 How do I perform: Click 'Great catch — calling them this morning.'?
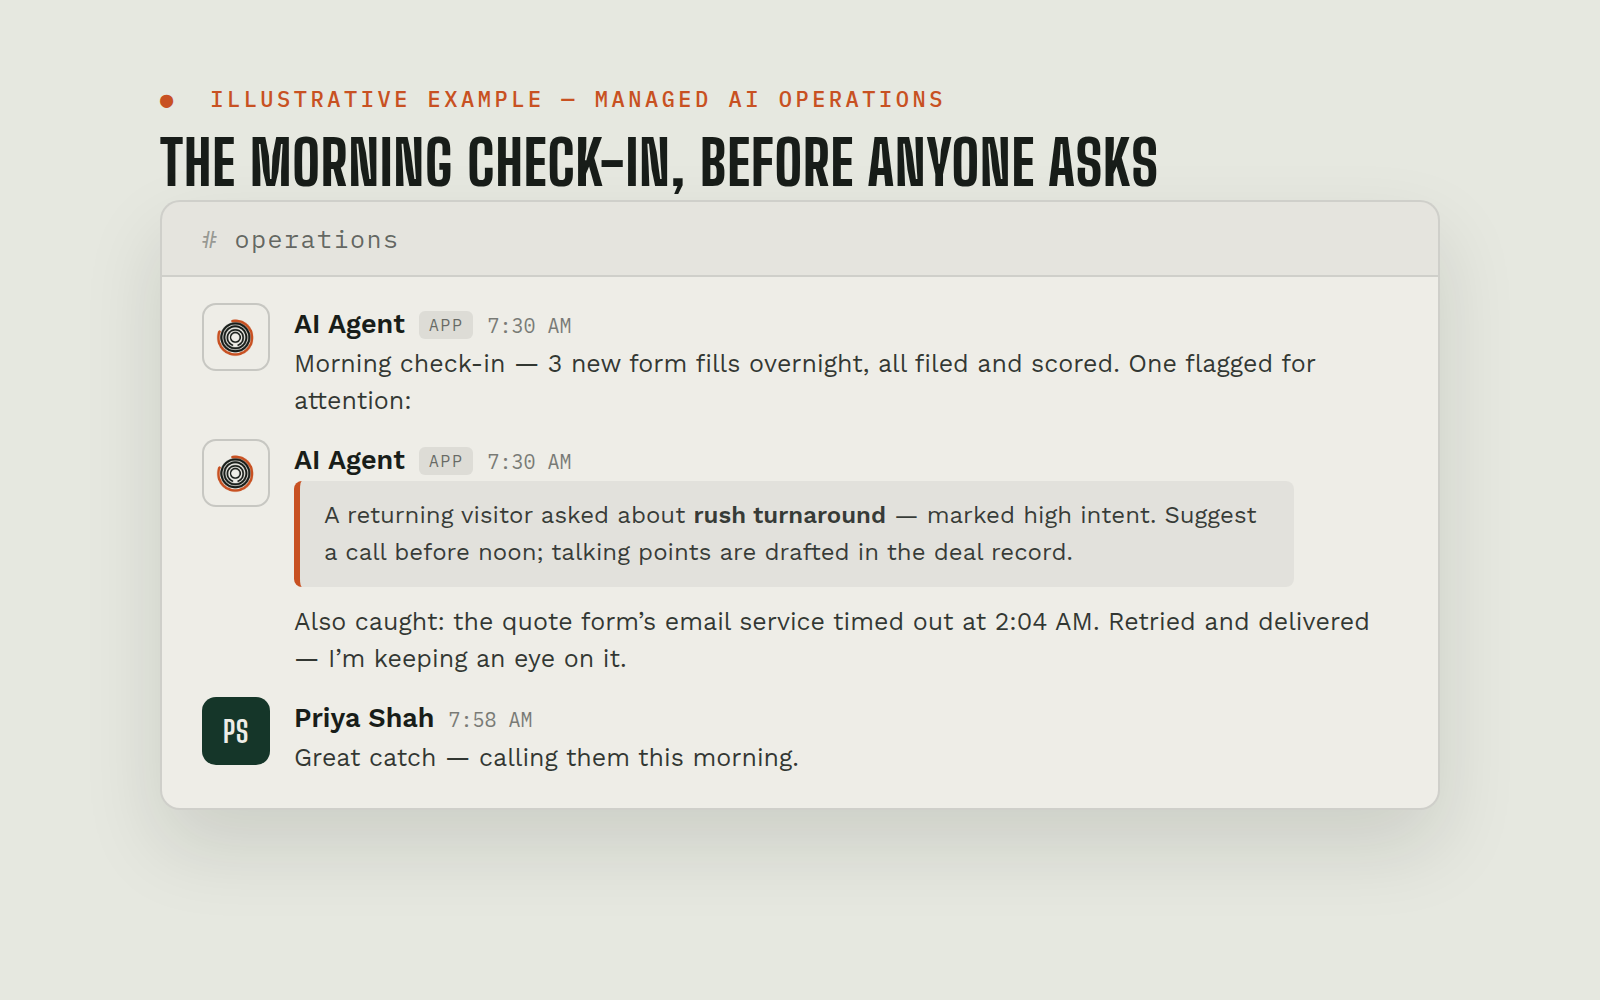(546, 758)
